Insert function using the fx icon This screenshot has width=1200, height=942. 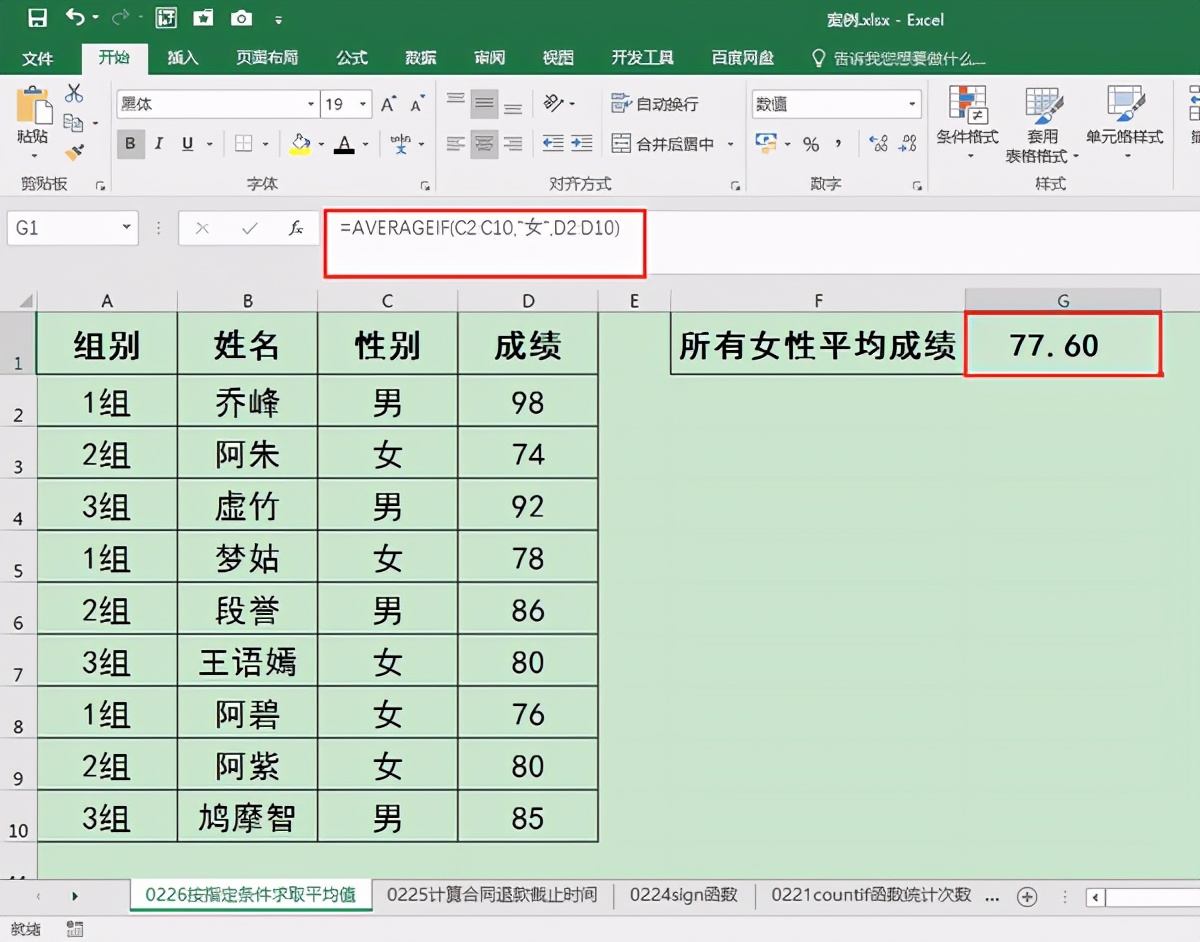(296, 229)
